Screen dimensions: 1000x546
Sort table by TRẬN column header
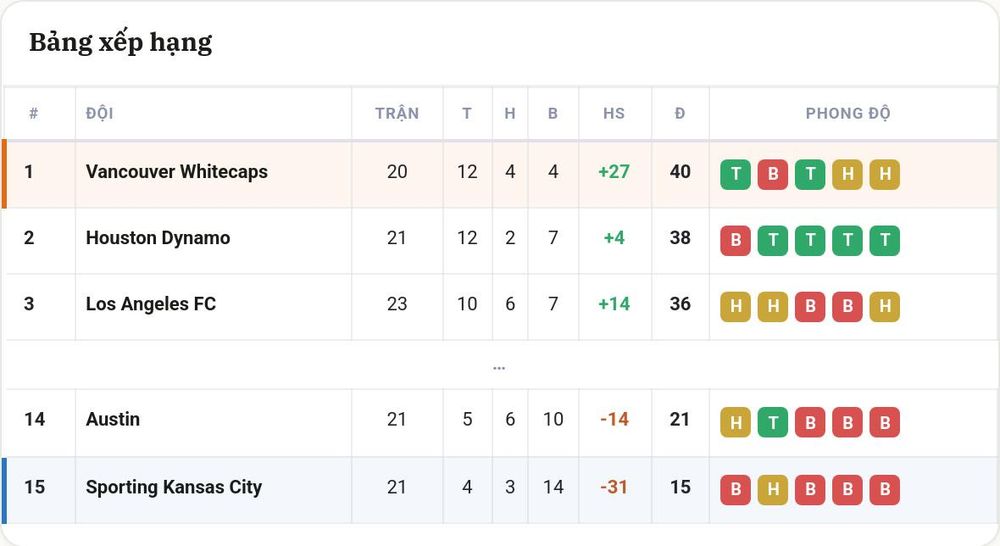[x=397, y=114]
